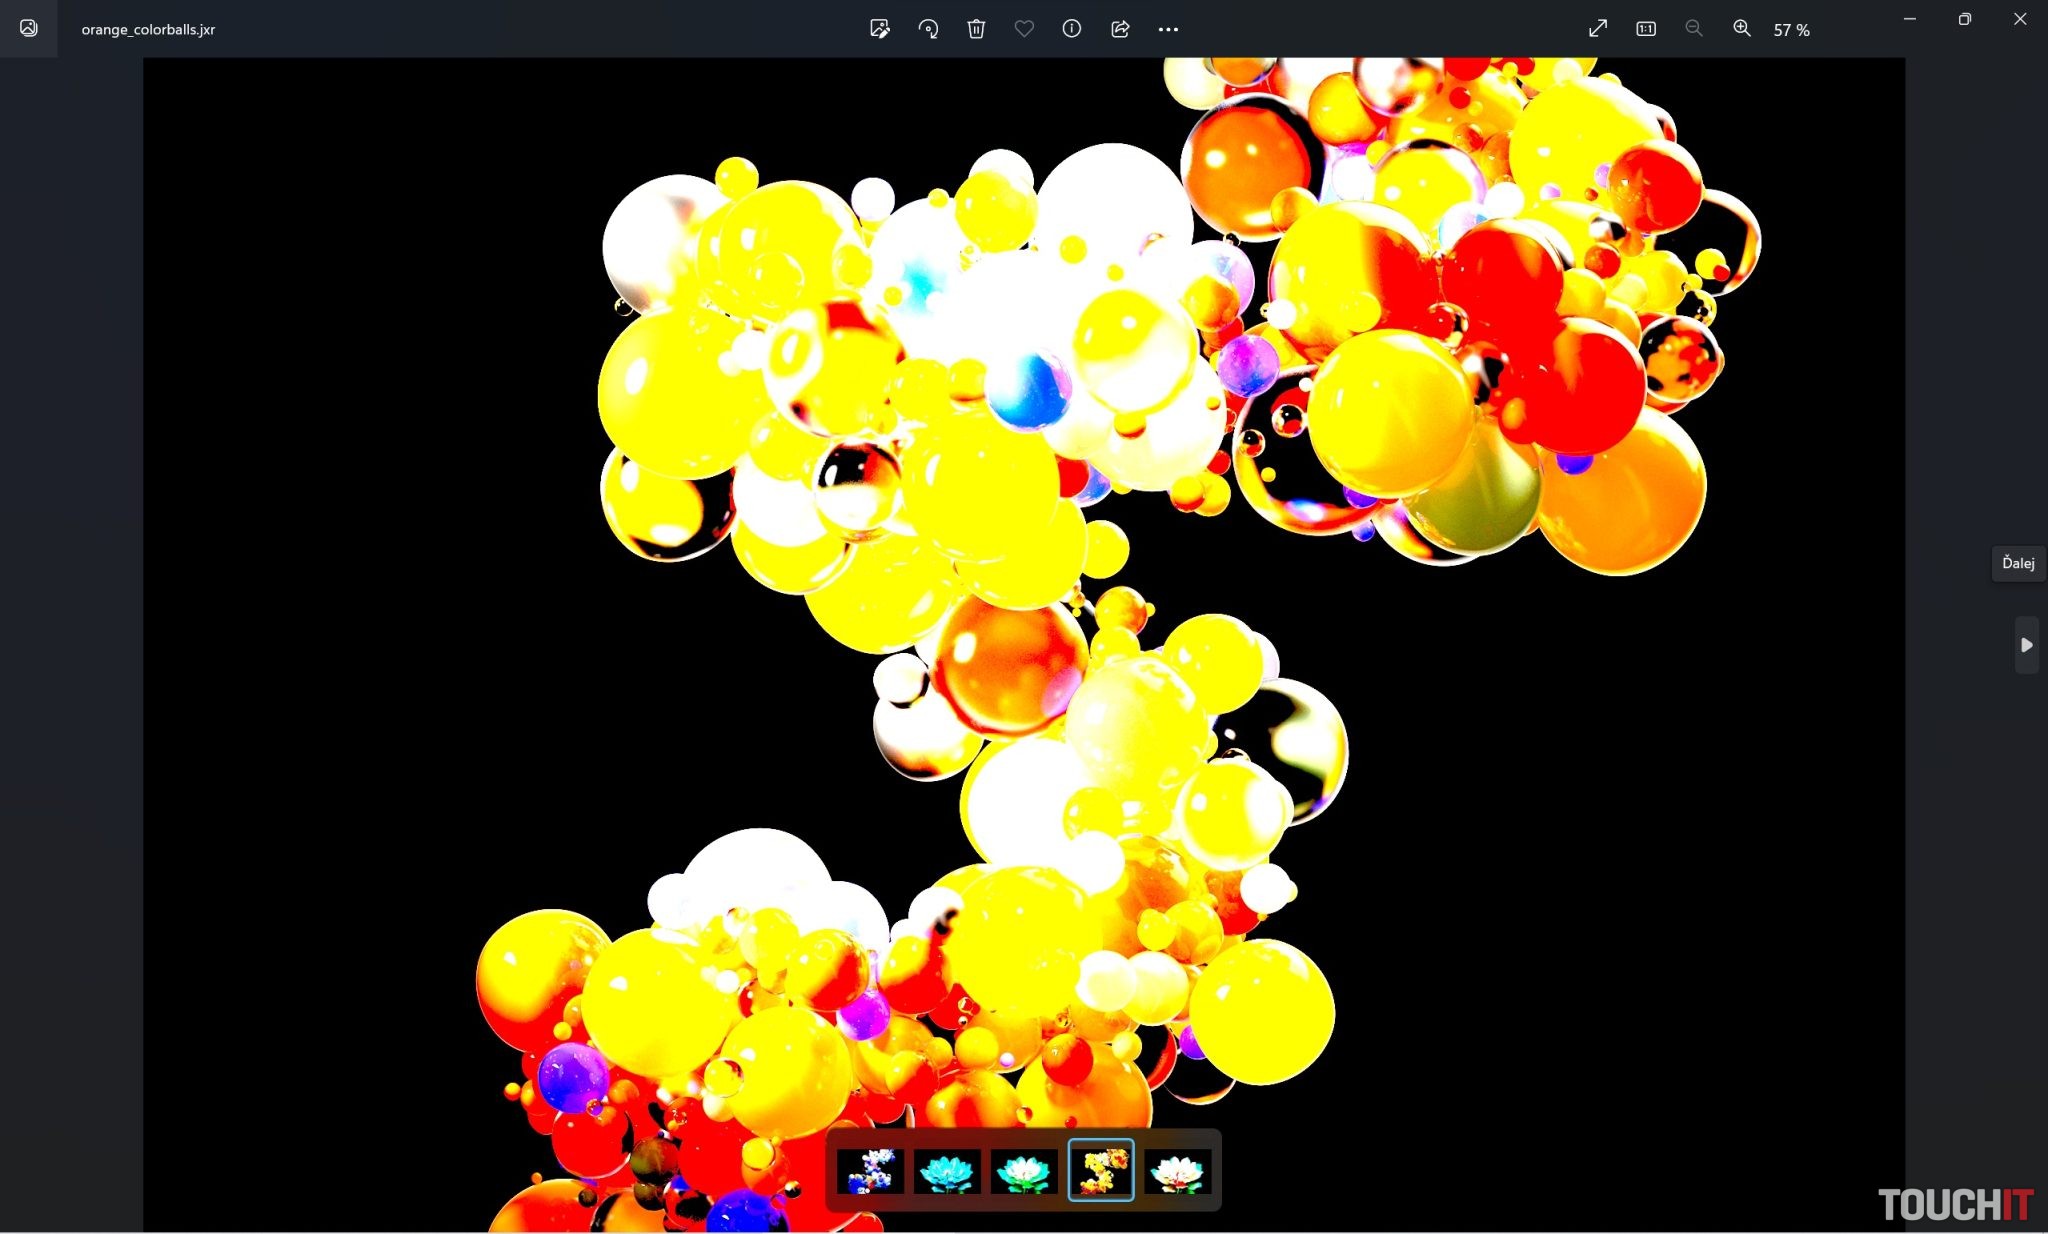Rotate the image with rotate icon
Screen dimensions: 2048x1234
point(928,29)
